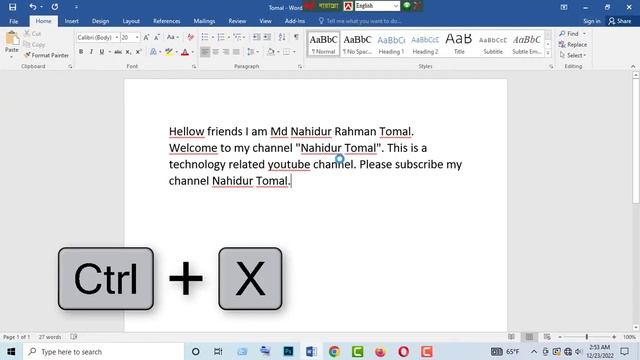The height and width of the screenshot is (360, 640).
Task: Apply the Heading 1 style
Action: coord(391,44)
